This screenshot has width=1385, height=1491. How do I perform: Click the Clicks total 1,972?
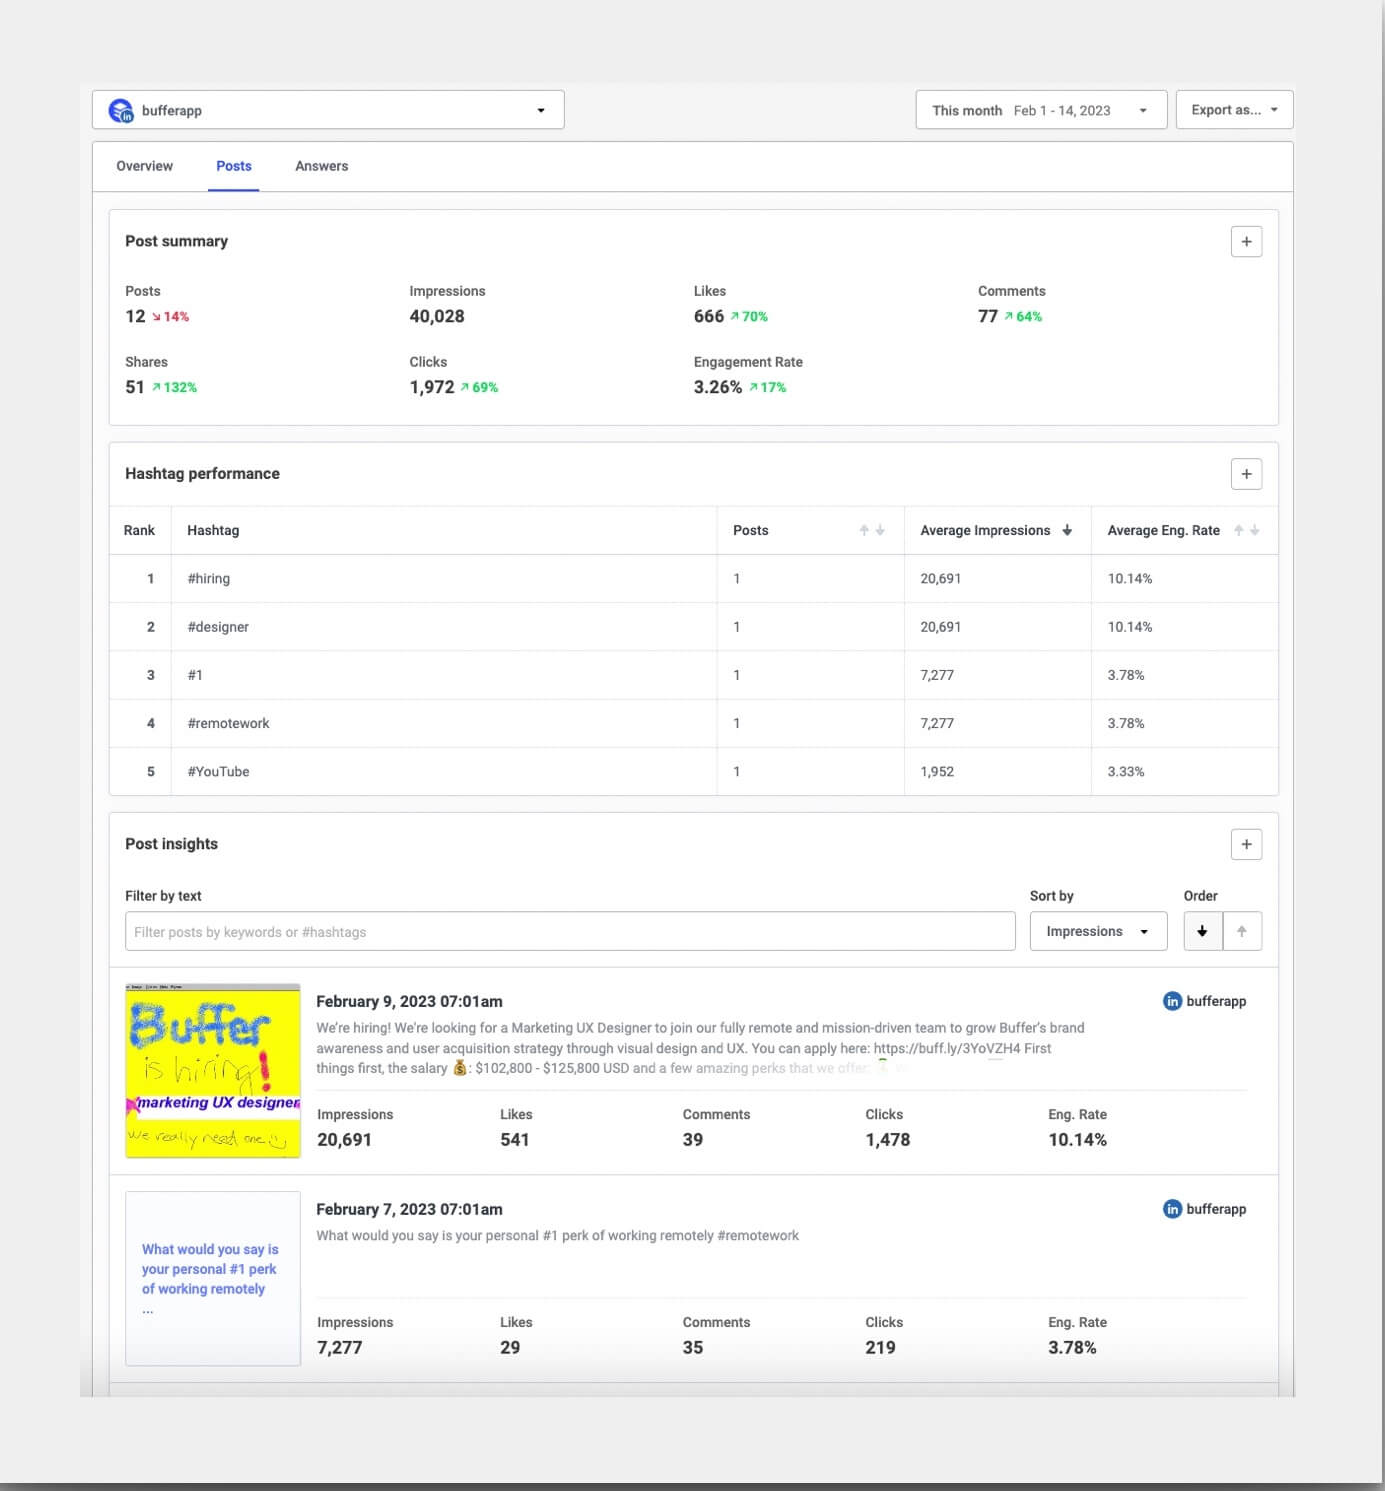[x=432, y=387]
